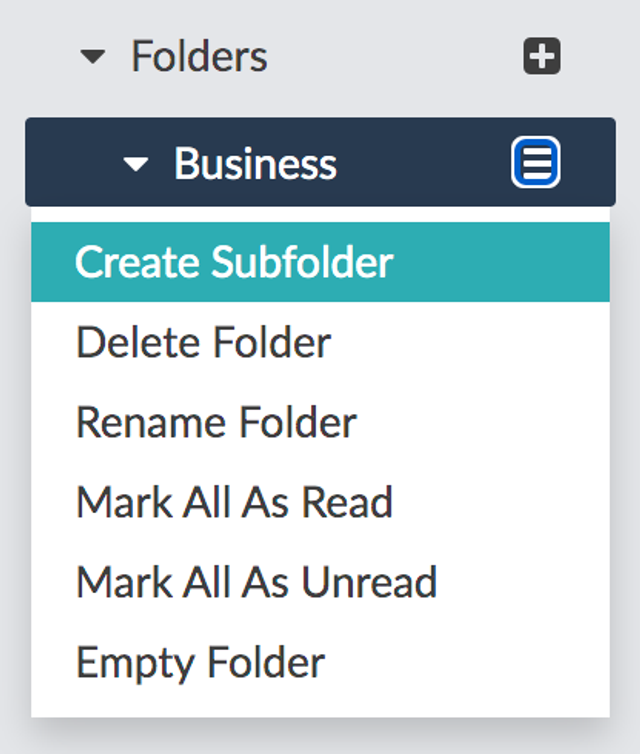This screenshot has height=754, width=640.
Task: Click the white caret beside Business
Action: (x=136, y=164)
